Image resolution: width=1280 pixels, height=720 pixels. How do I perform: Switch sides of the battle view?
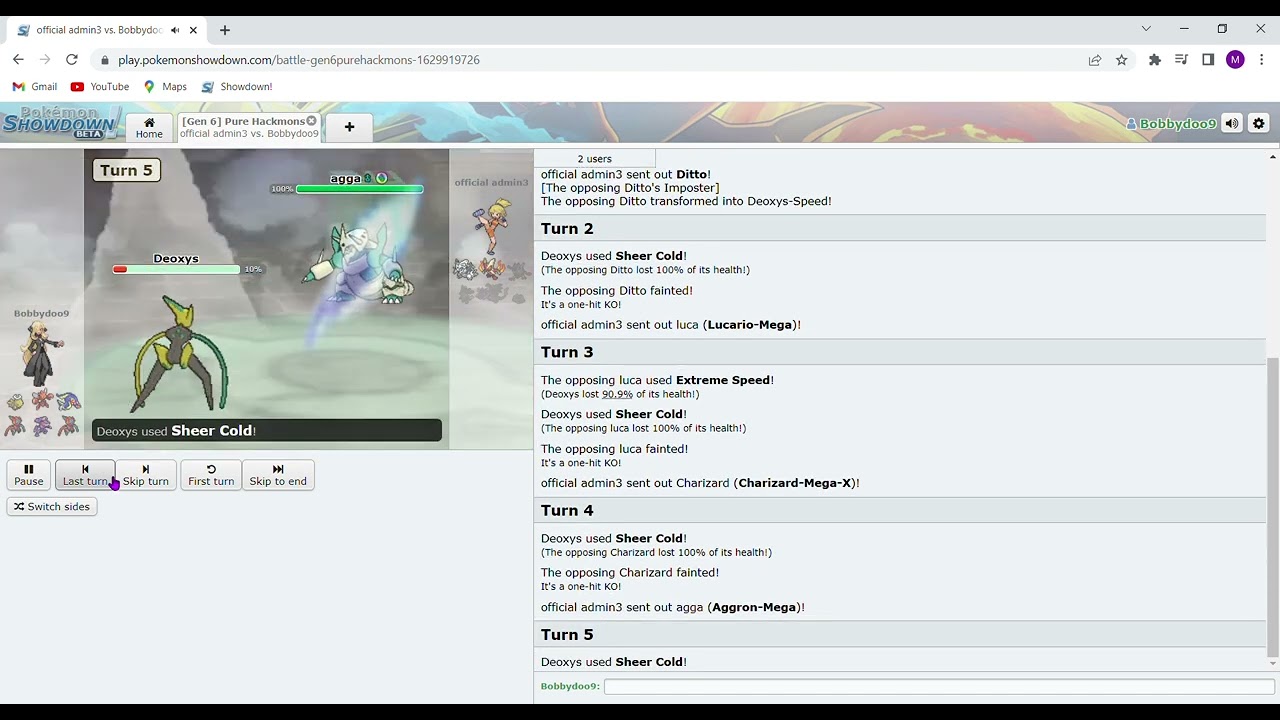click(x=52, y=507)
